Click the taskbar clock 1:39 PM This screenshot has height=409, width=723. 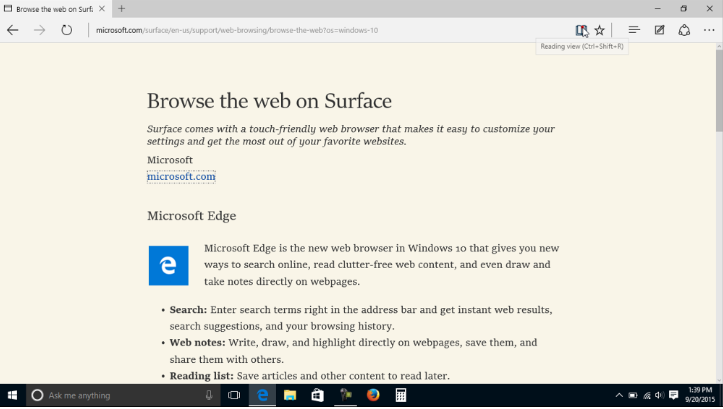pos(700,395)
